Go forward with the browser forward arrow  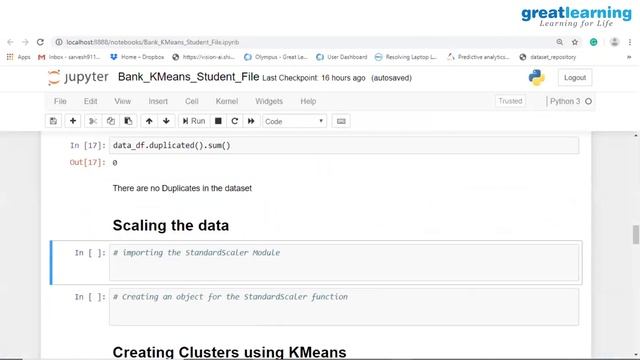click(25, 42)
